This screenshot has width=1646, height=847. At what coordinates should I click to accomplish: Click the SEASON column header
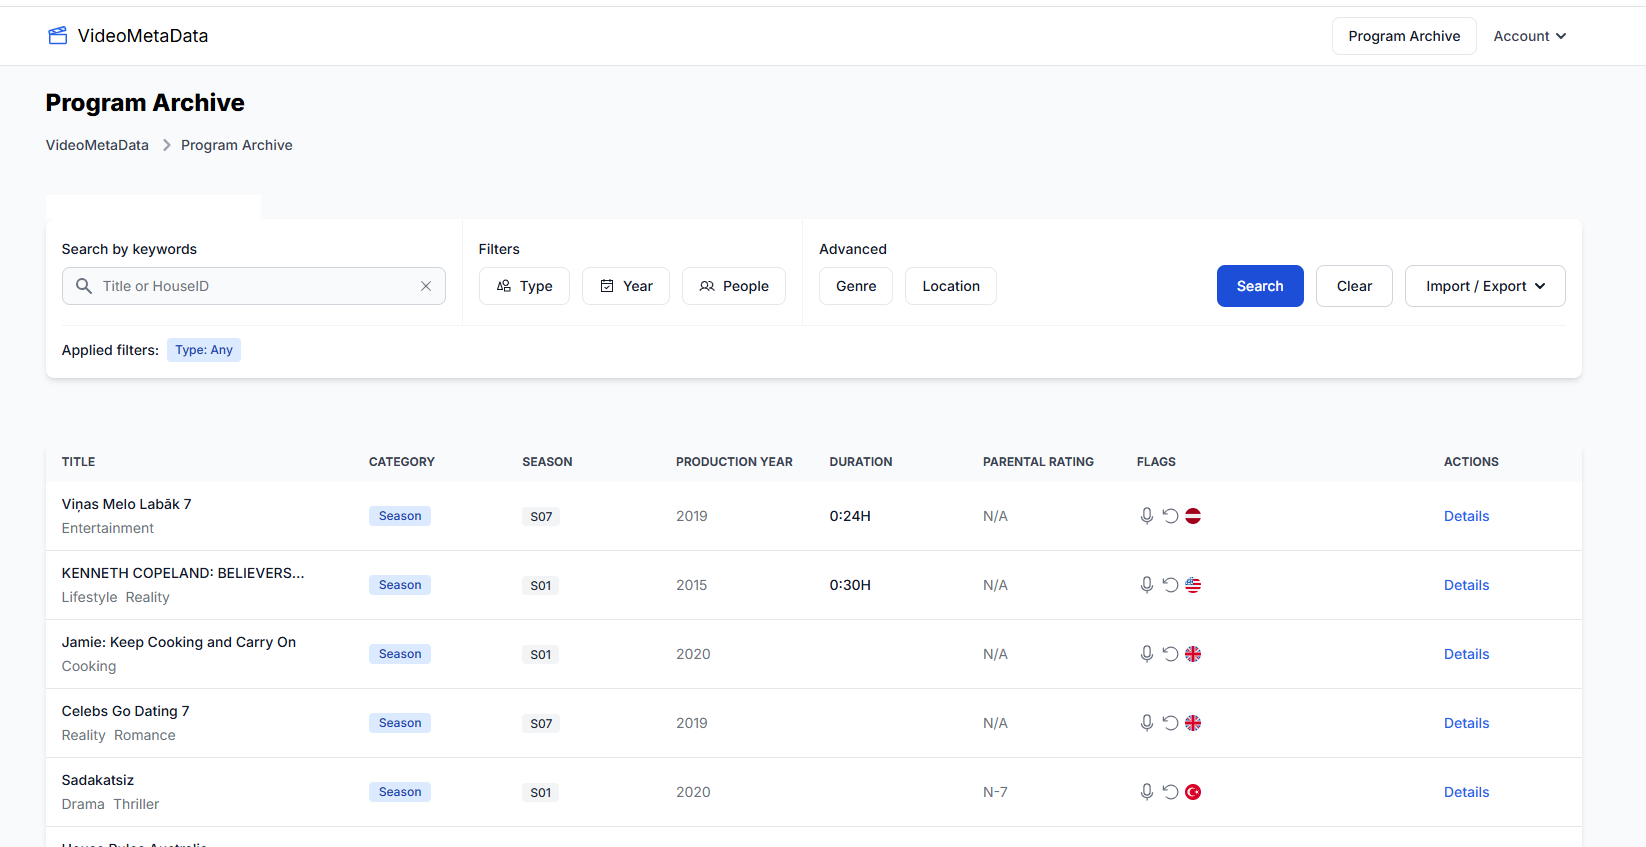(x=547, y=462)
